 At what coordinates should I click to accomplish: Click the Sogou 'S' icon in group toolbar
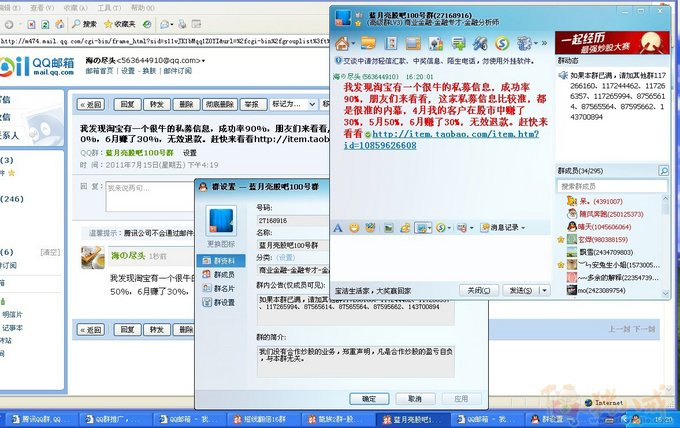click(x=501, y=43)
